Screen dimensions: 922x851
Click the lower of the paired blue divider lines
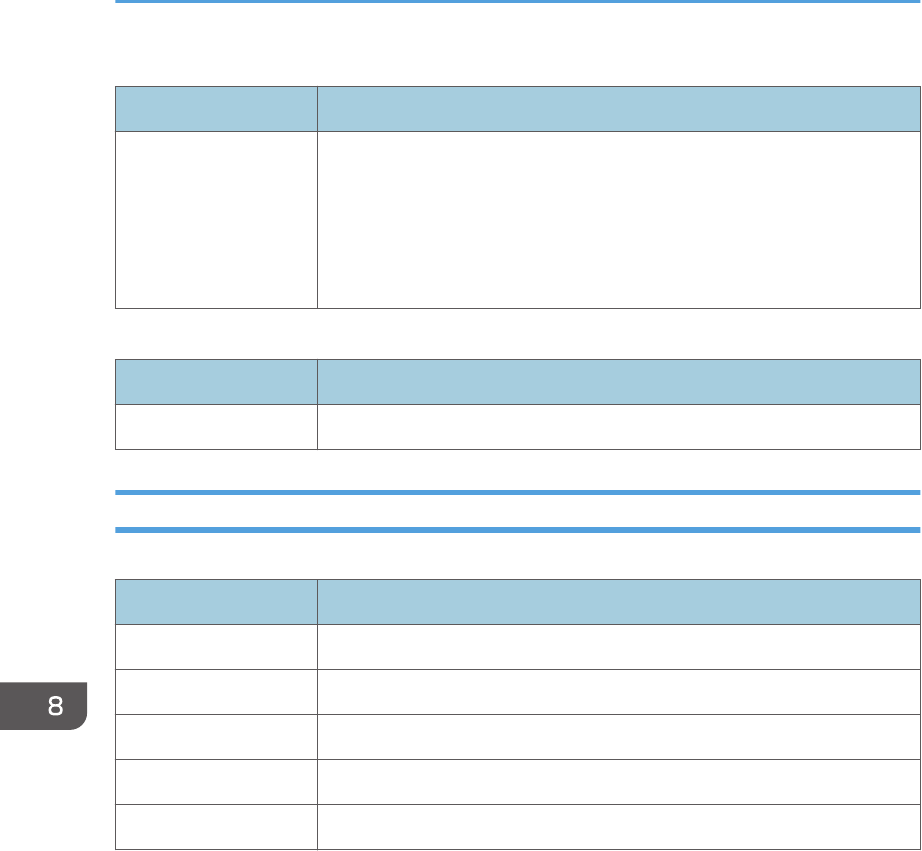517,530
